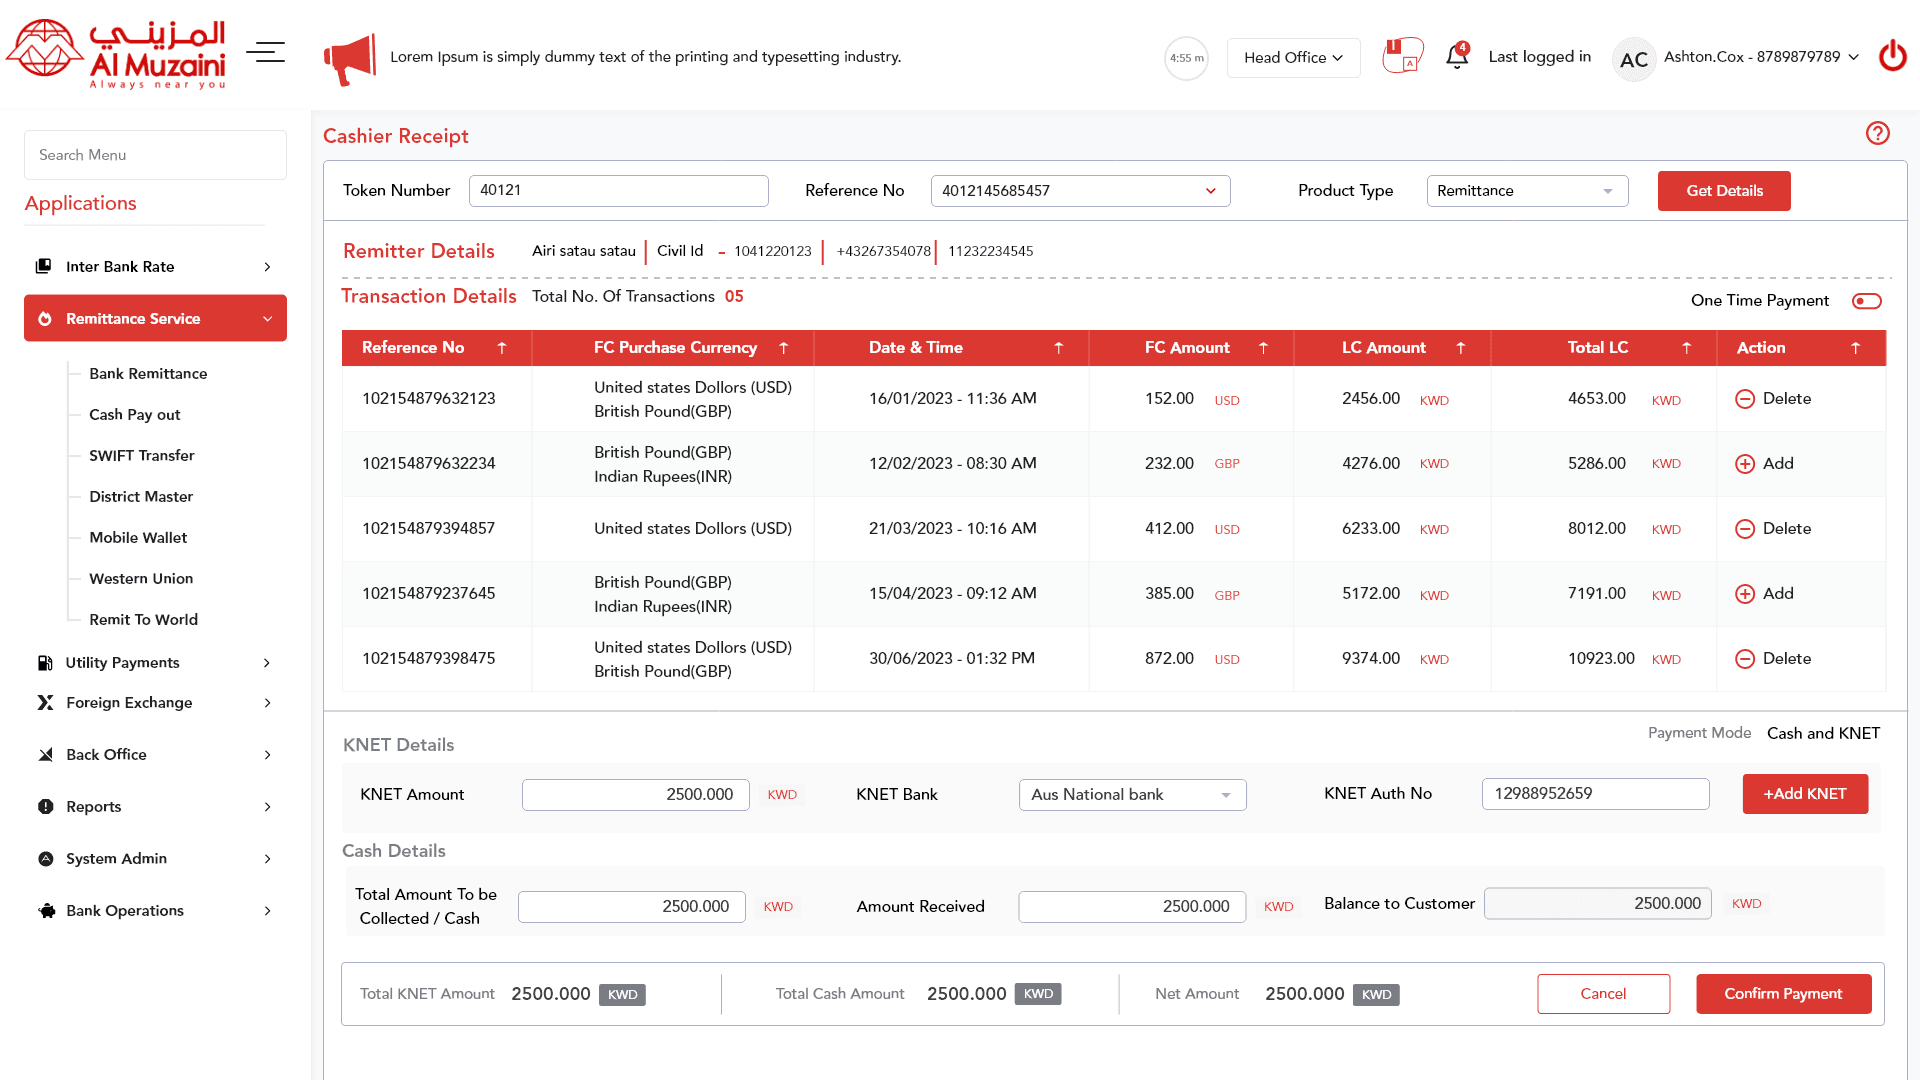Sort by Reference No column arrow
Viewport: 1920px width, 1080px height.
pos(502,348)
